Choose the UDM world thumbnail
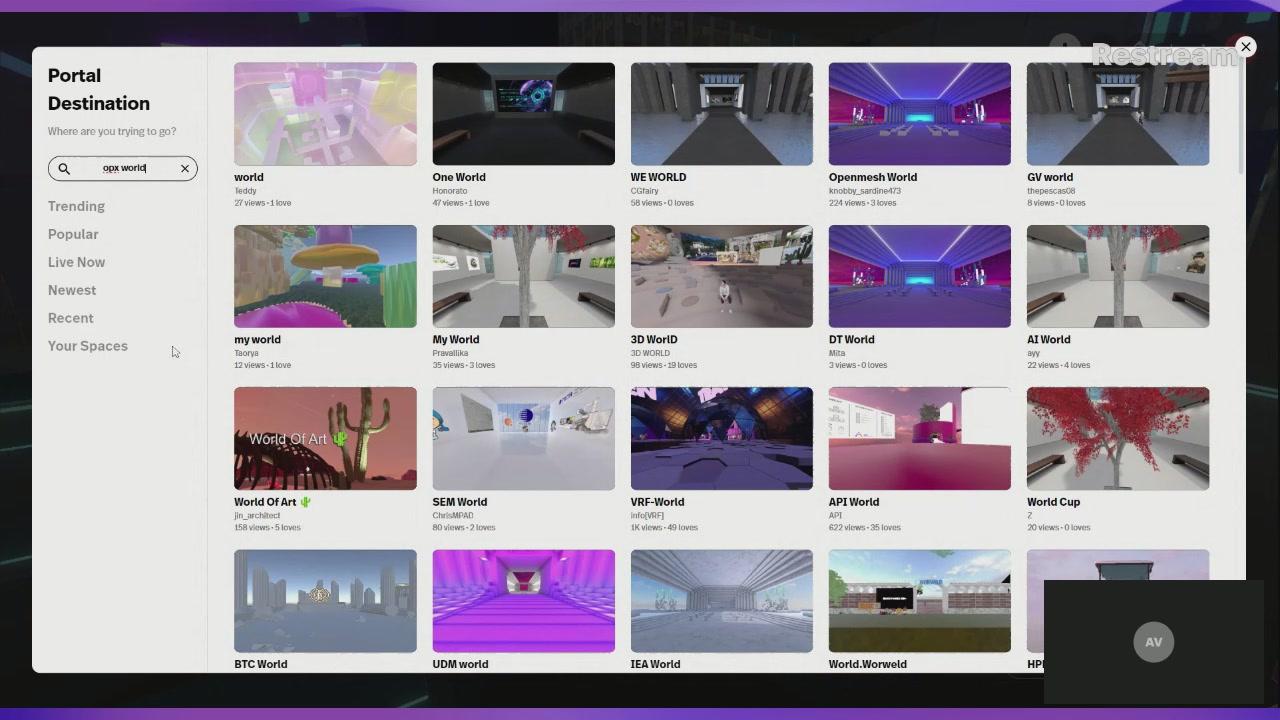Screen dimensions: 1280x720 tap(523, 600)
